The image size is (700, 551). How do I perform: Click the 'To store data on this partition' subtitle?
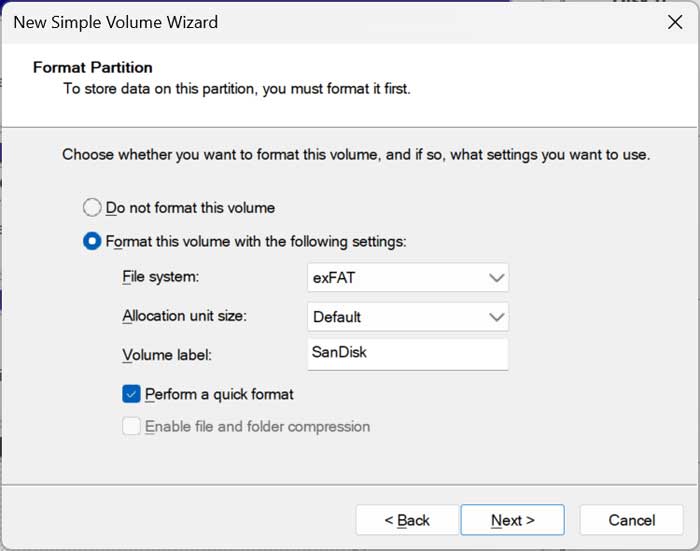[x=237, y=88]
